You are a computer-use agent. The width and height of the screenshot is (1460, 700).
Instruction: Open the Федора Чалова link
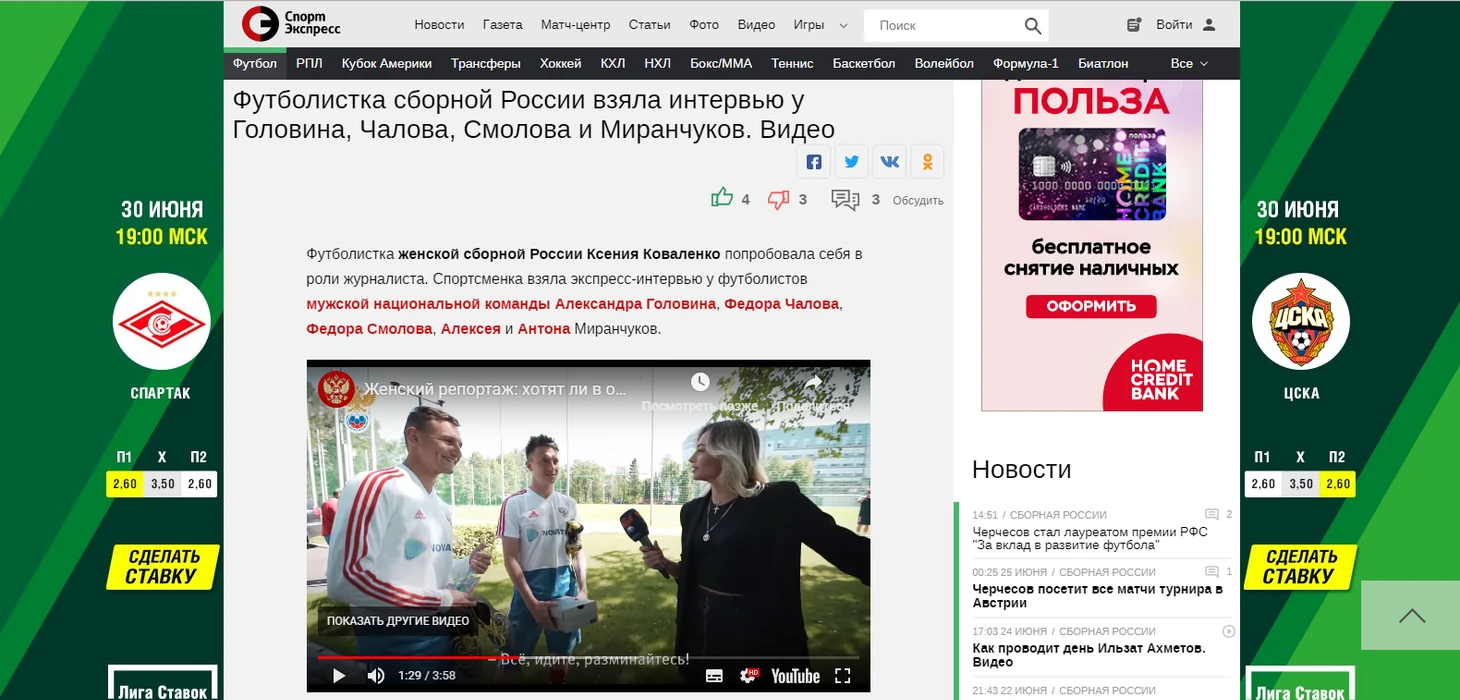(x=782, y=304)
